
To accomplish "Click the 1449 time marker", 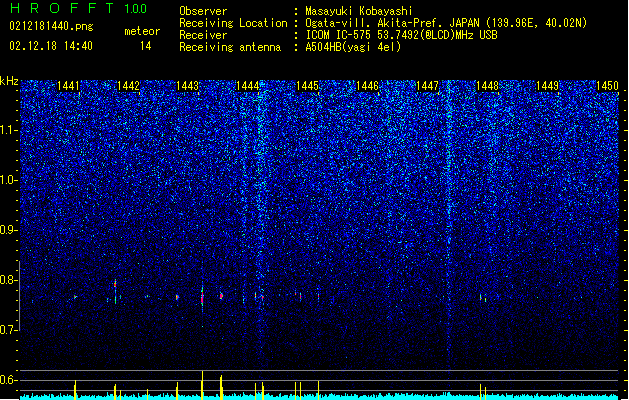I will pos(547,86).
